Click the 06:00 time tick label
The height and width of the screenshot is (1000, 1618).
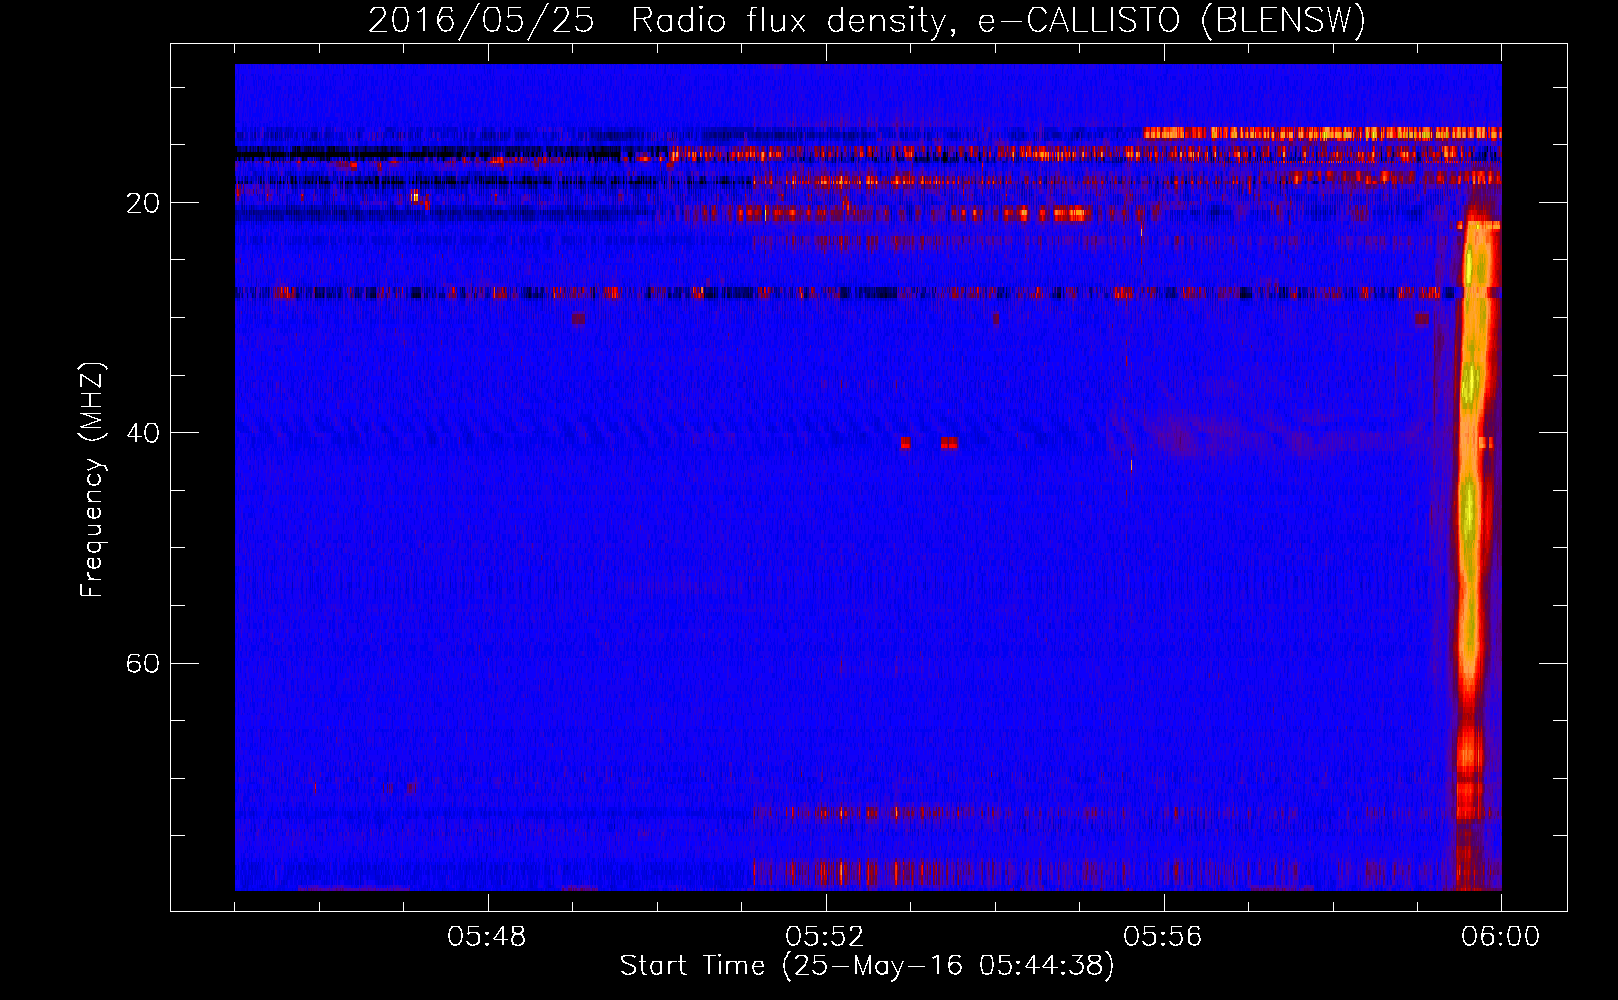coord(1501,936)
